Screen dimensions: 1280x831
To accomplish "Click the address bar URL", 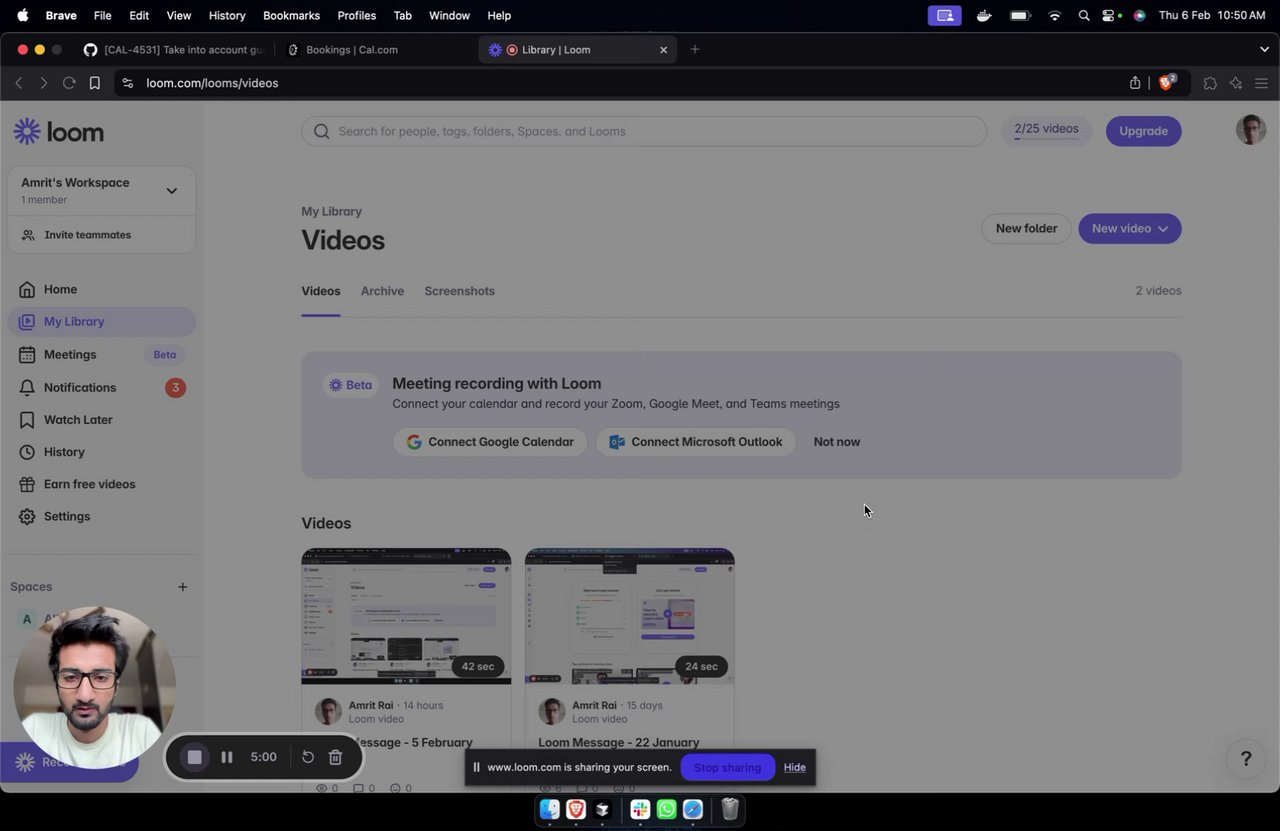I will click(x=212, y=83).
